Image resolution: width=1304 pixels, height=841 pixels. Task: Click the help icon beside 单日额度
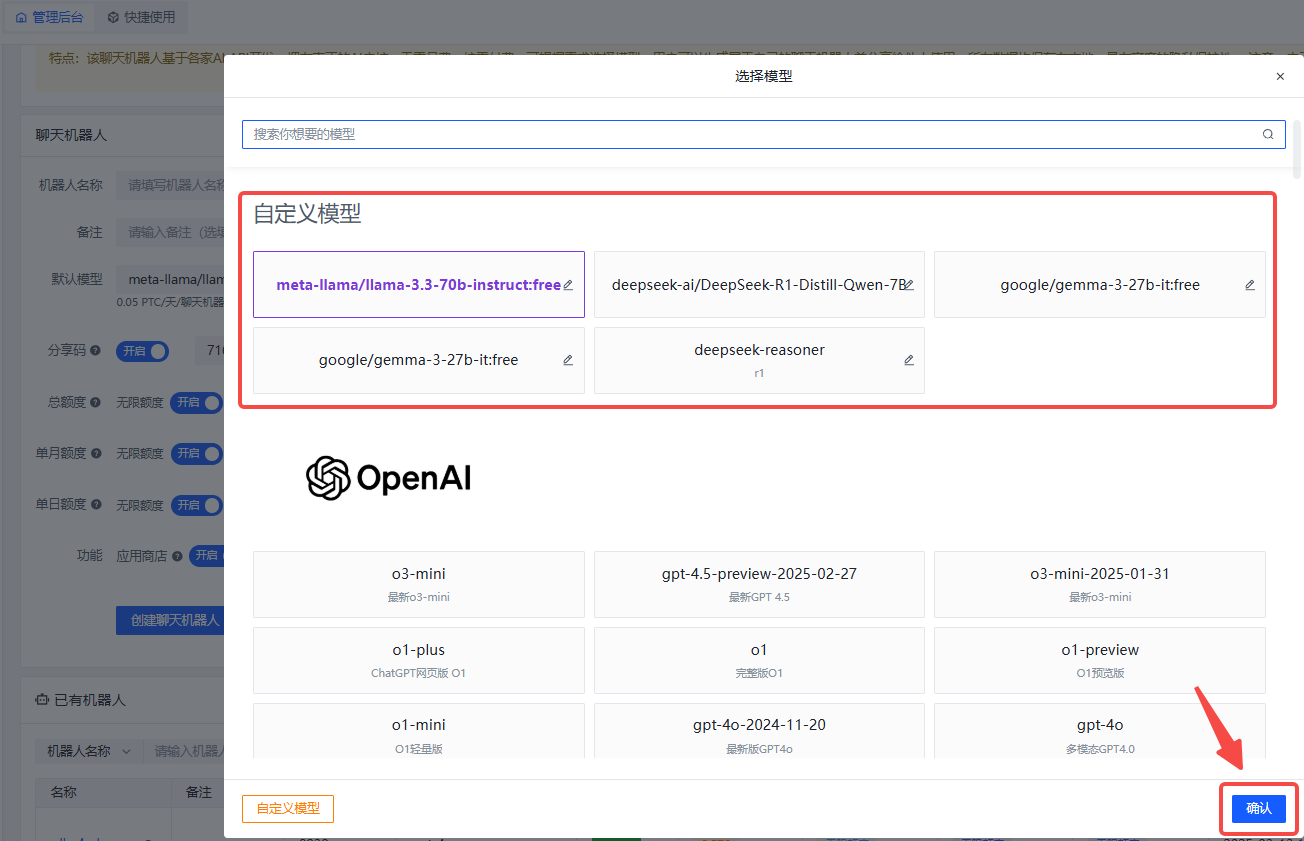pyautogui.click(x=95, y=504)
